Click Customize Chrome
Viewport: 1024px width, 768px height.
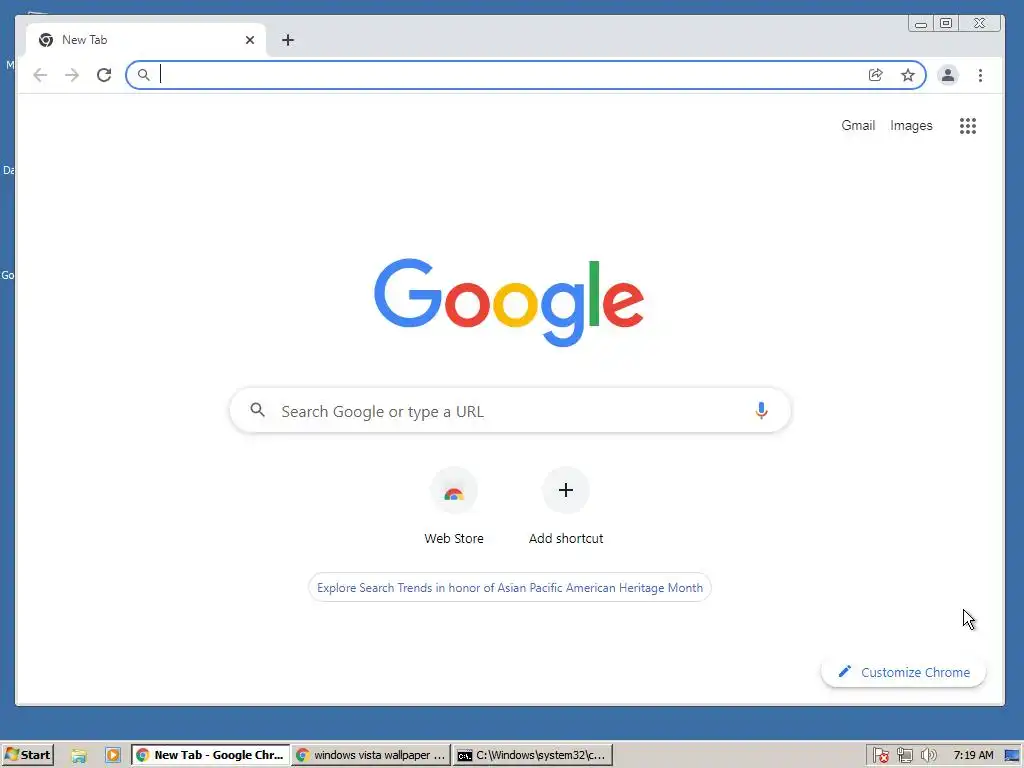tap(903, 672)
